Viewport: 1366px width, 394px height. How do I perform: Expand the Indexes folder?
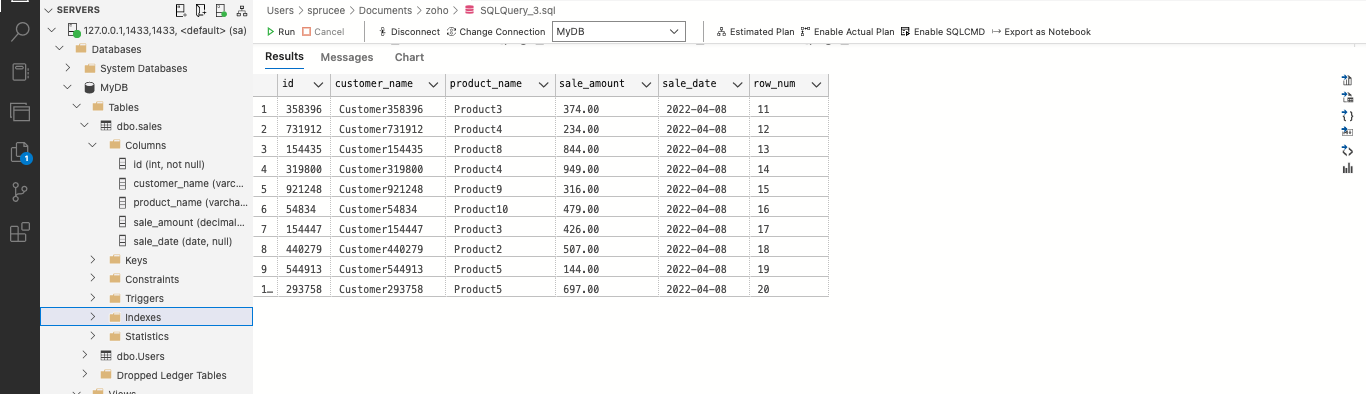tap(93, 317)
